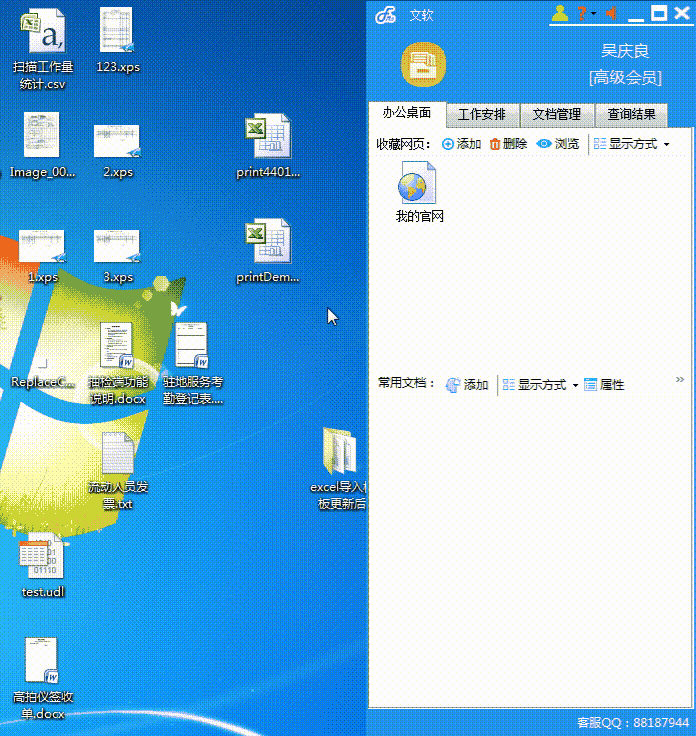The height and width of the screenshot is (736, 696).
Task: Select the excel导入 folder on desktop
Action: tap(340, 469)
